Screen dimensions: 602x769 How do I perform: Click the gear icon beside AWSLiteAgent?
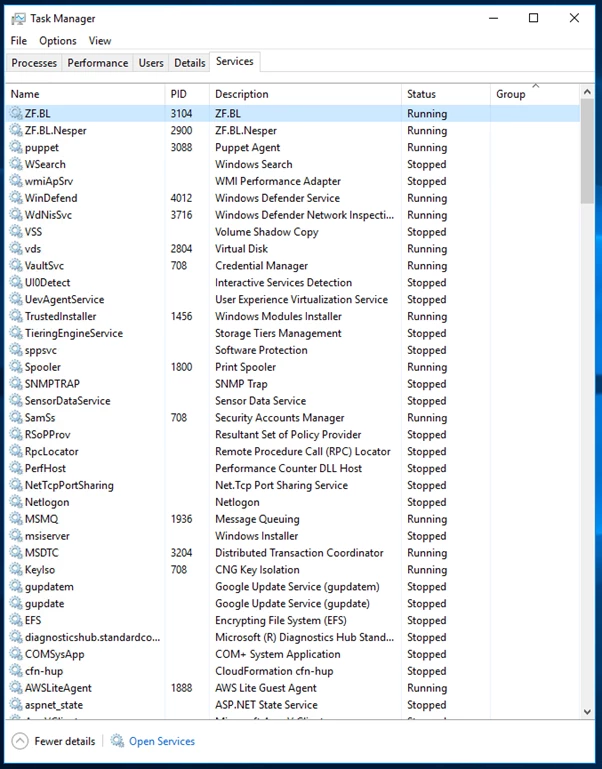click(16, 688)
